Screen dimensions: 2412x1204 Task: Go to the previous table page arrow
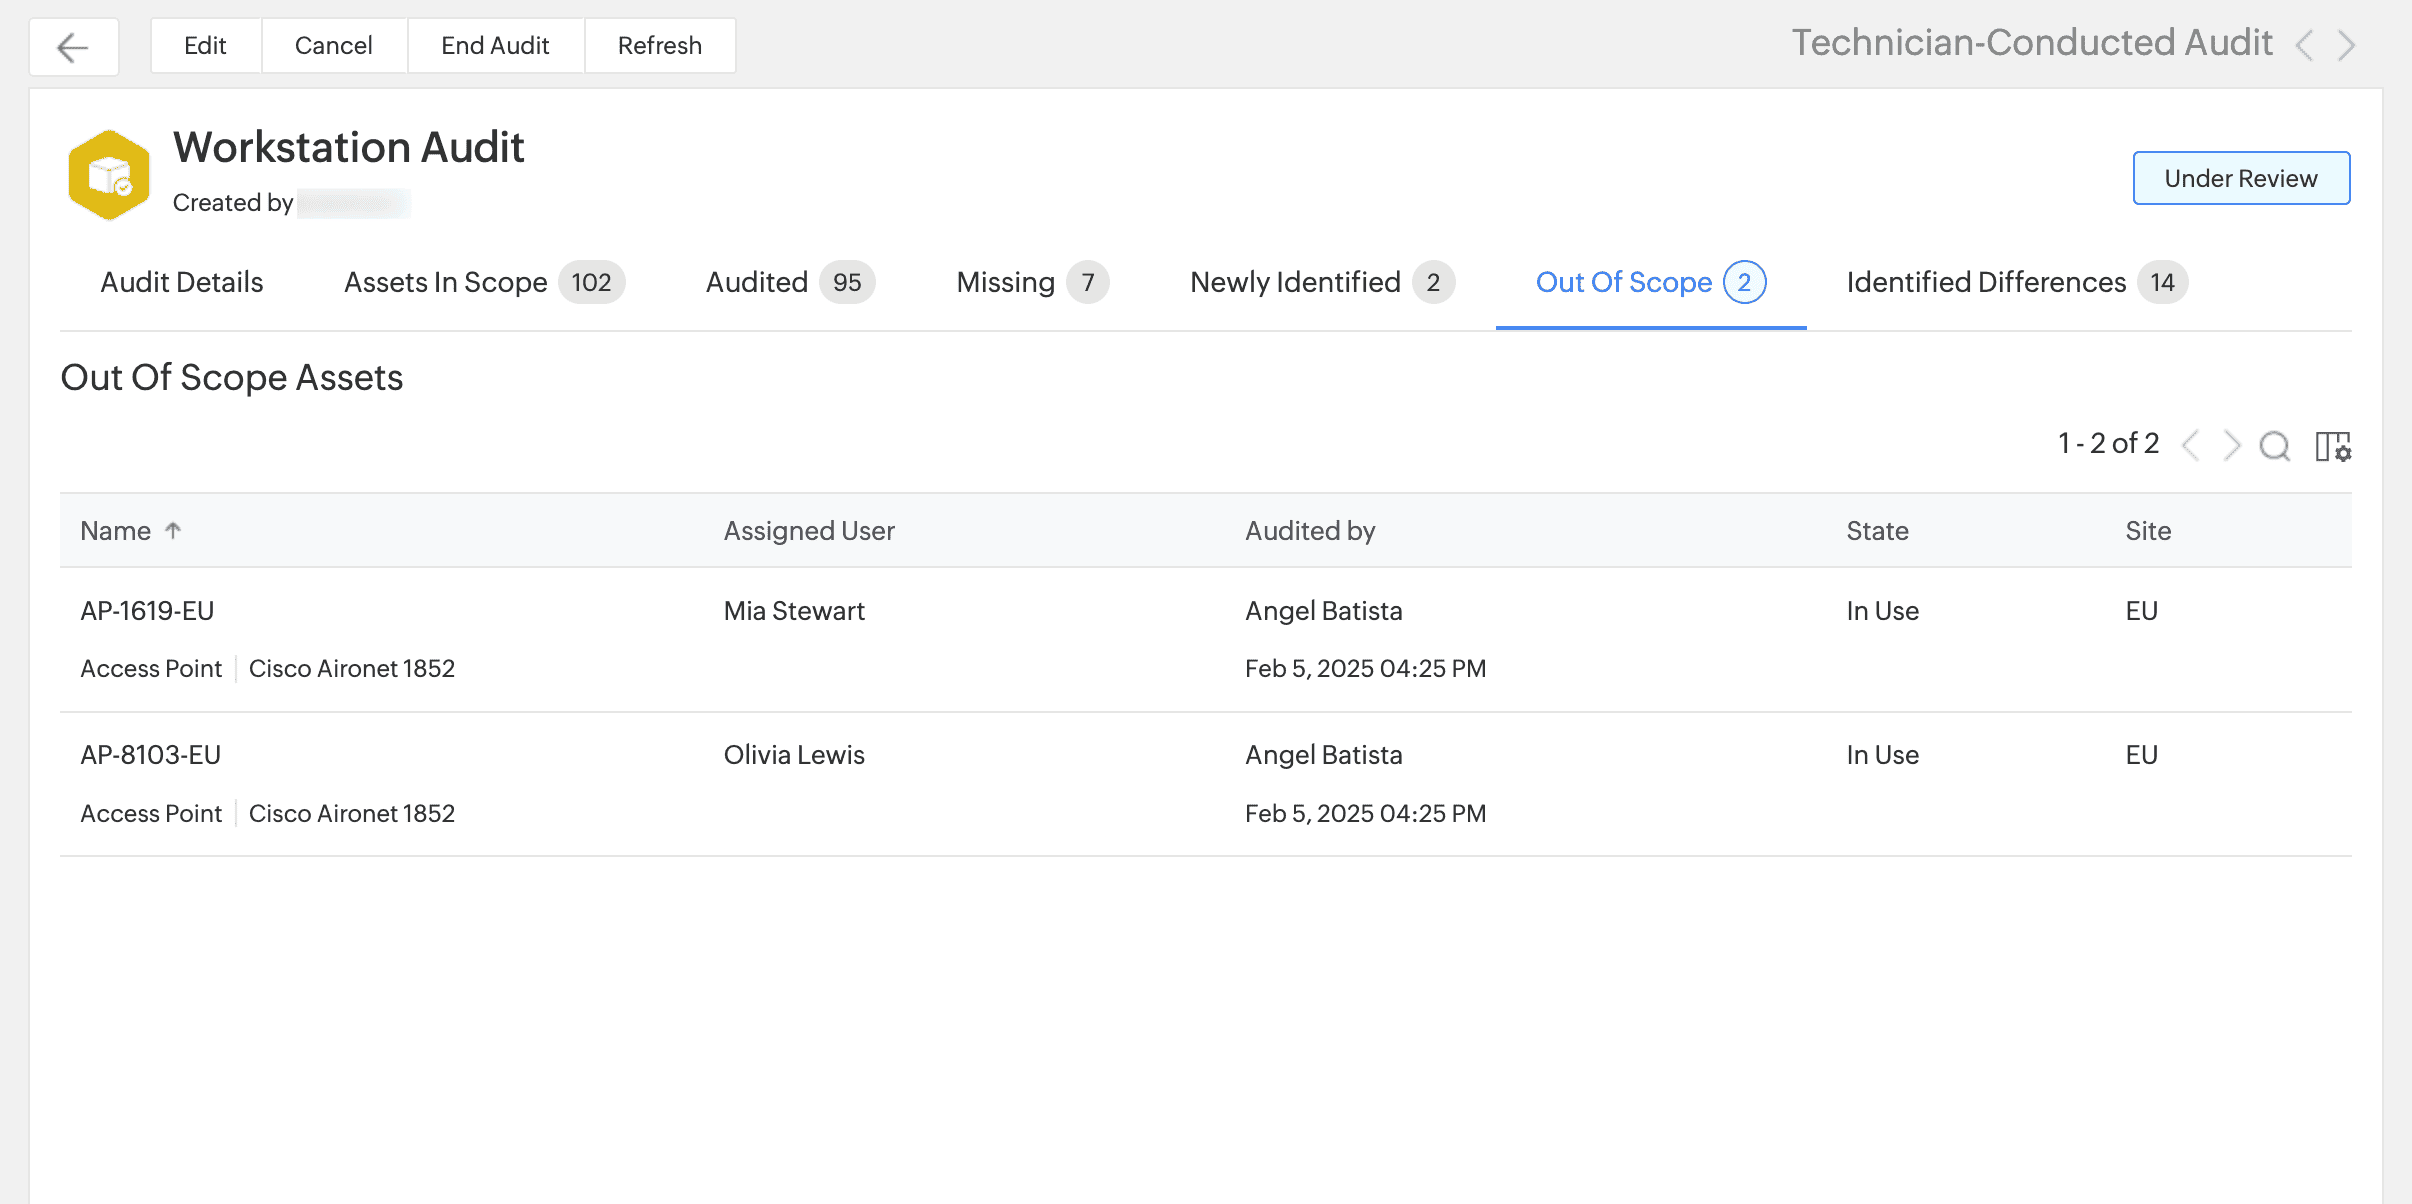(2191, 446)
